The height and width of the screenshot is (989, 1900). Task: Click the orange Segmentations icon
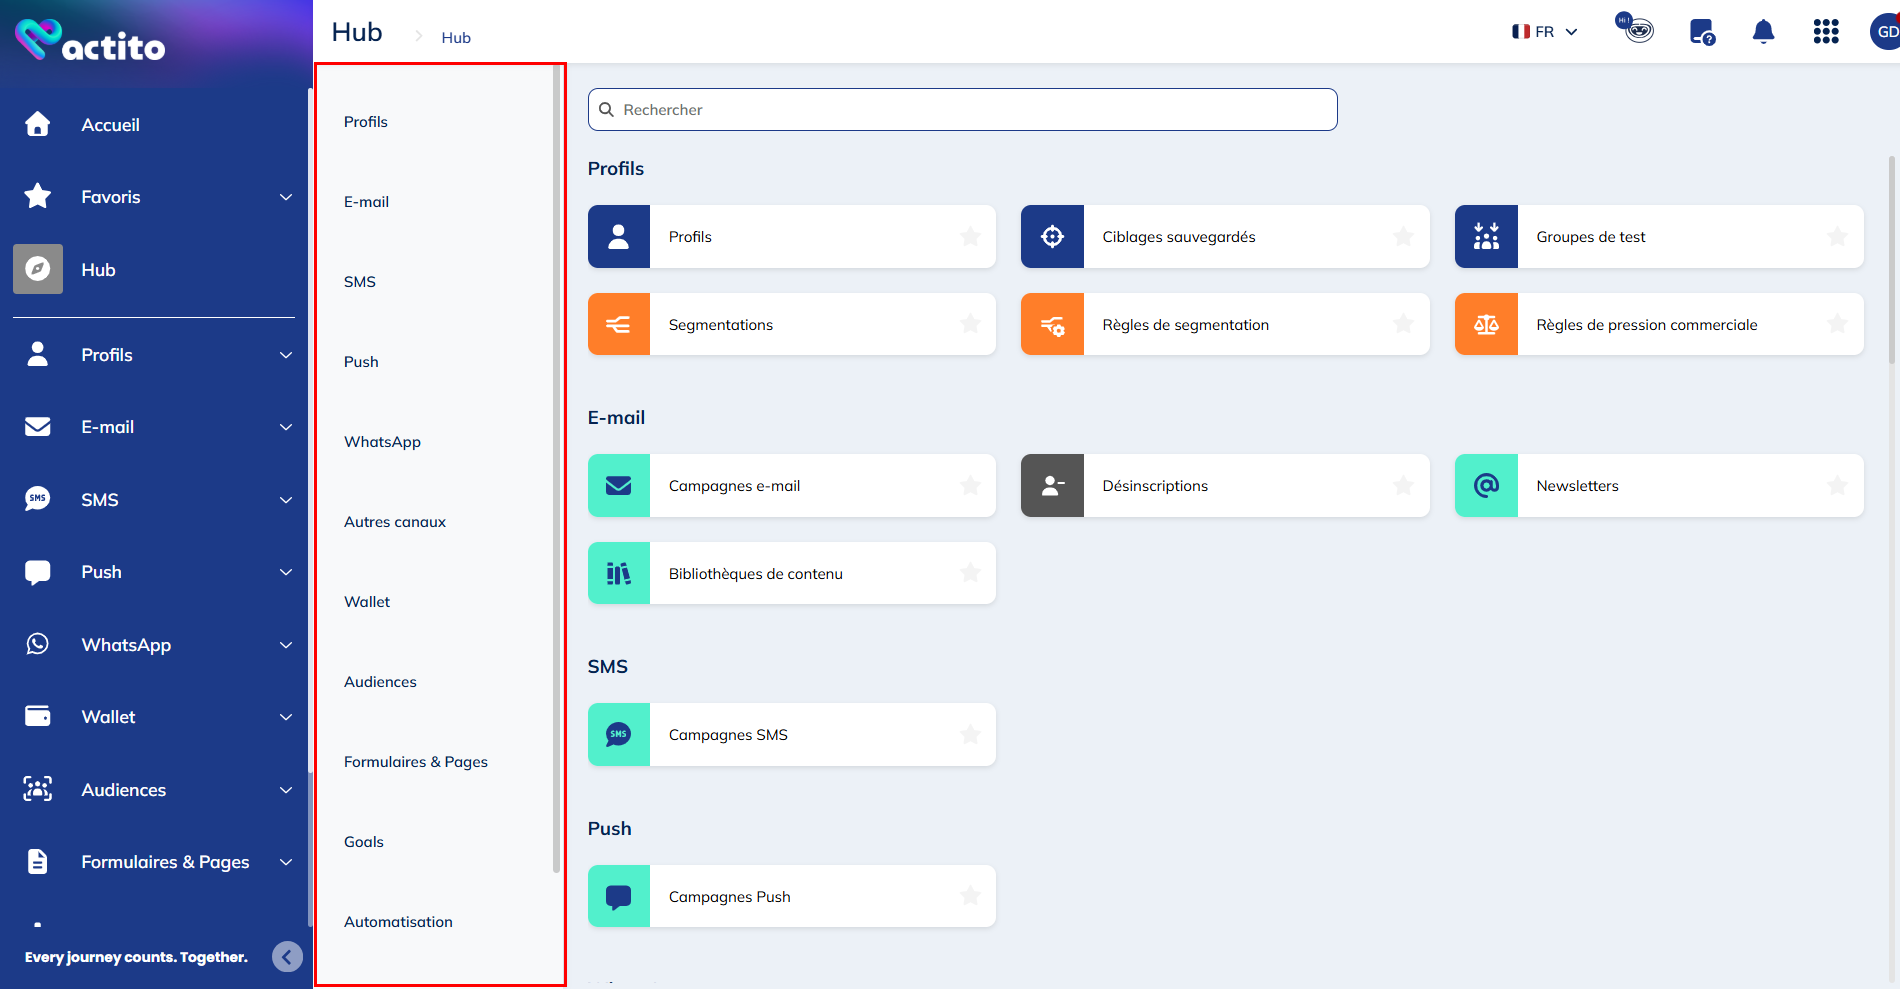[618, 324]
